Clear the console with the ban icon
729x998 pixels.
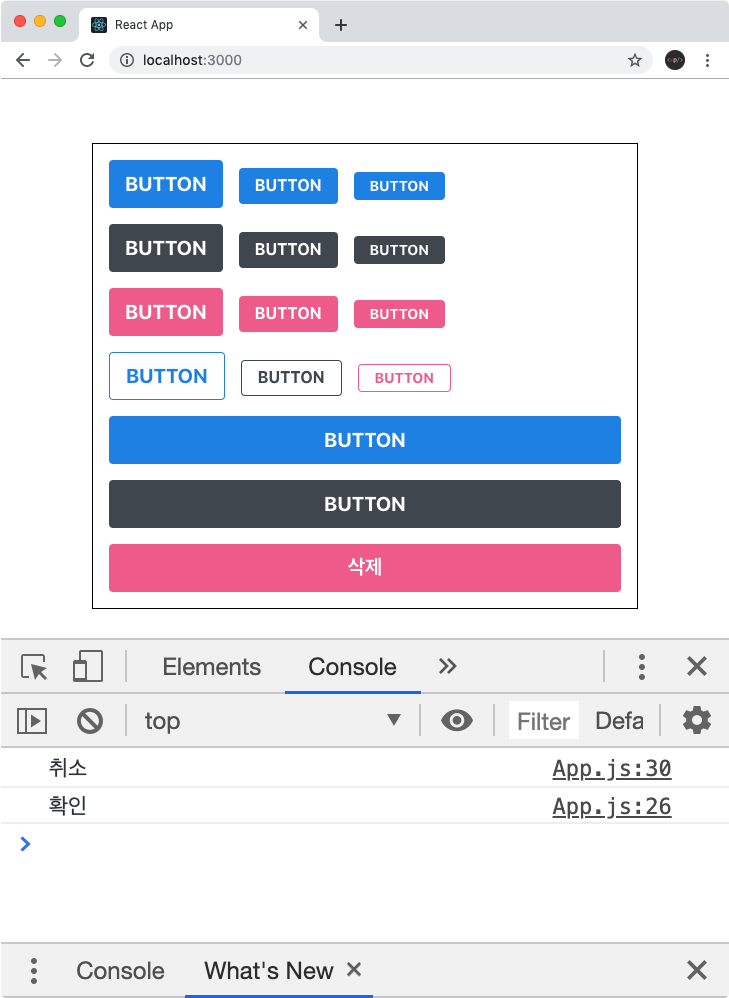pyautogui.click(x=90, y=721)
